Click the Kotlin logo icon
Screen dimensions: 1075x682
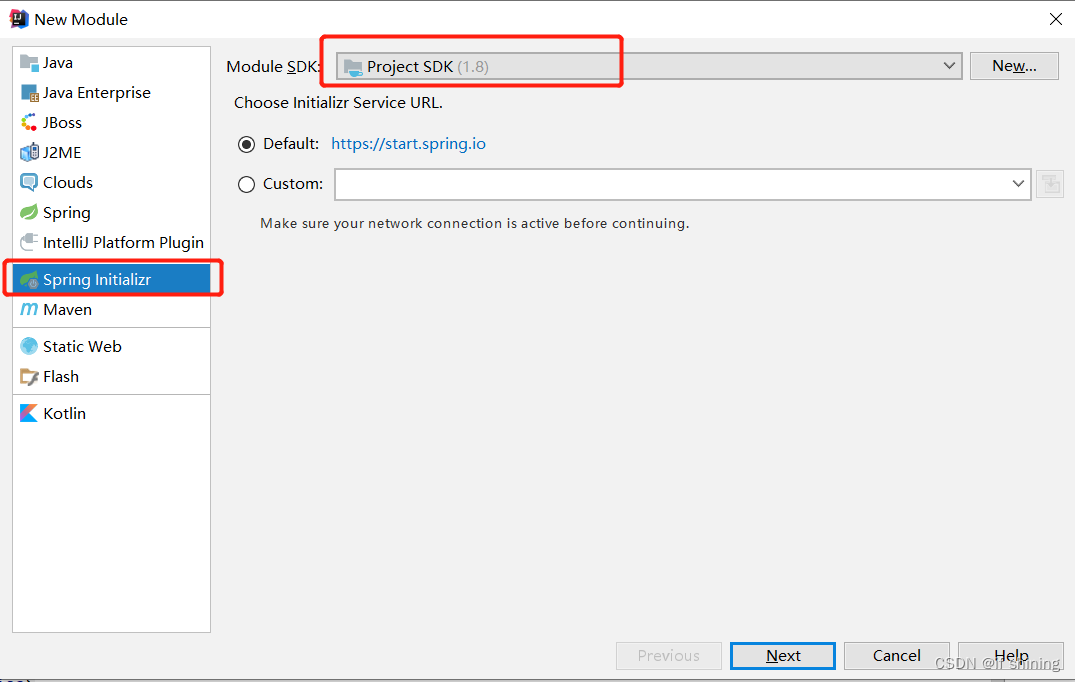point(29,413)
